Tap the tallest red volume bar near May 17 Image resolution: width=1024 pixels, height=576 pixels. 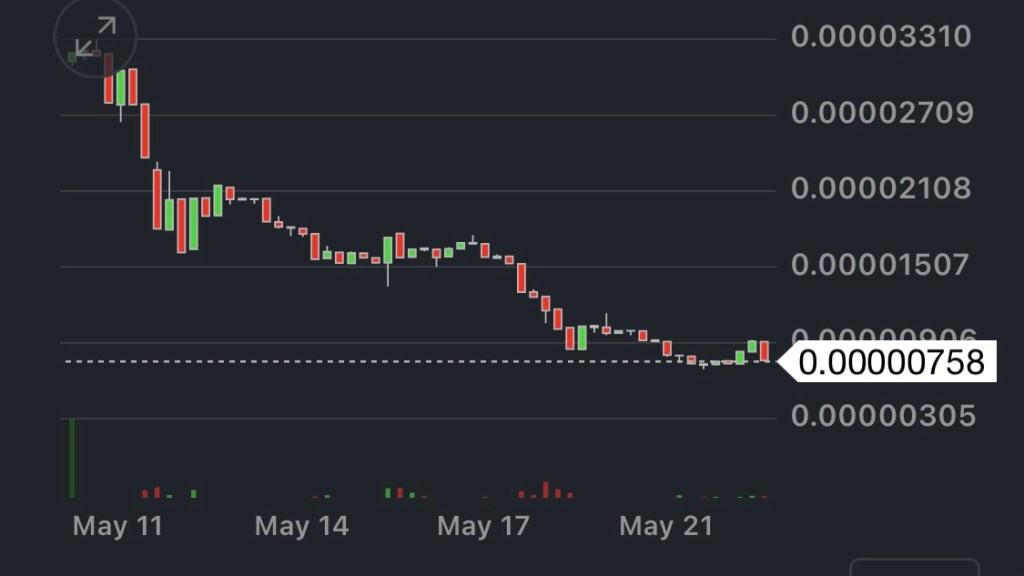546,490
